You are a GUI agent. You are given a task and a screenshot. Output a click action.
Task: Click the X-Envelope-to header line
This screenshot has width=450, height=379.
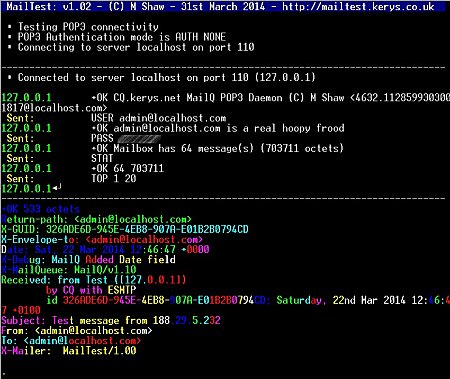[x=102, y=239]
